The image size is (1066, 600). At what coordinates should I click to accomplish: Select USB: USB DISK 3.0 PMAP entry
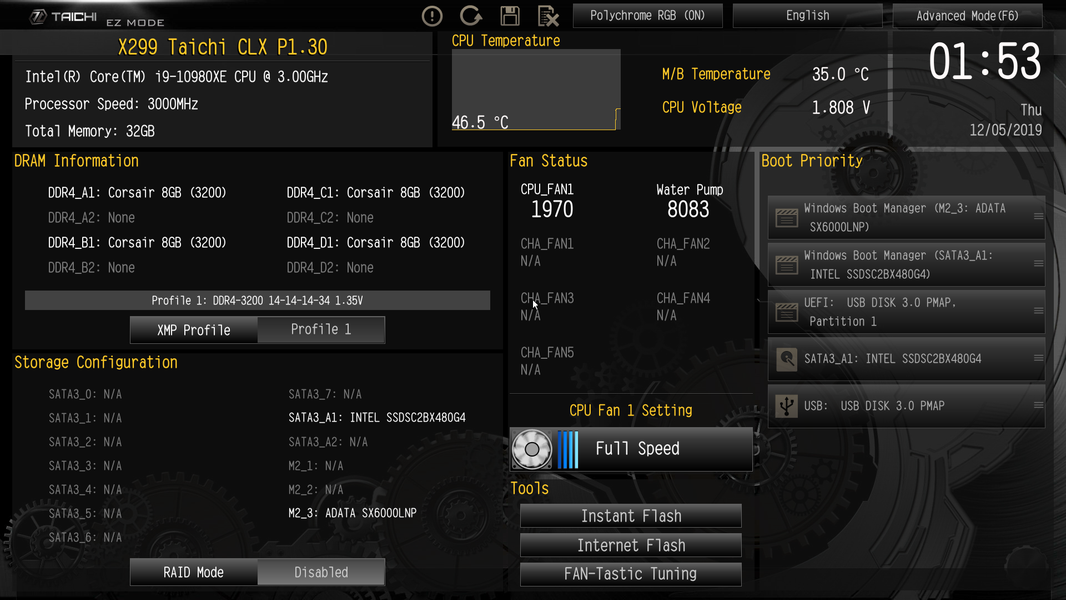pos(906,406)
